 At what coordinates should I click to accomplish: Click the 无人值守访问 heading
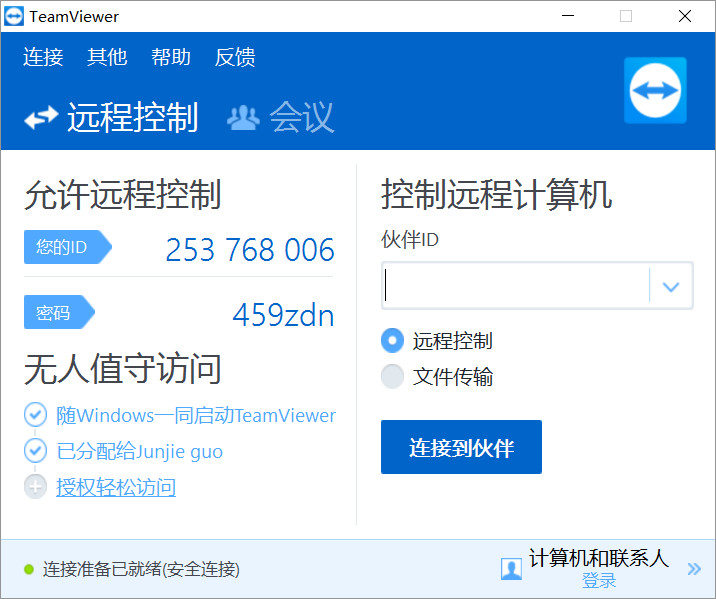coord(123,369)
